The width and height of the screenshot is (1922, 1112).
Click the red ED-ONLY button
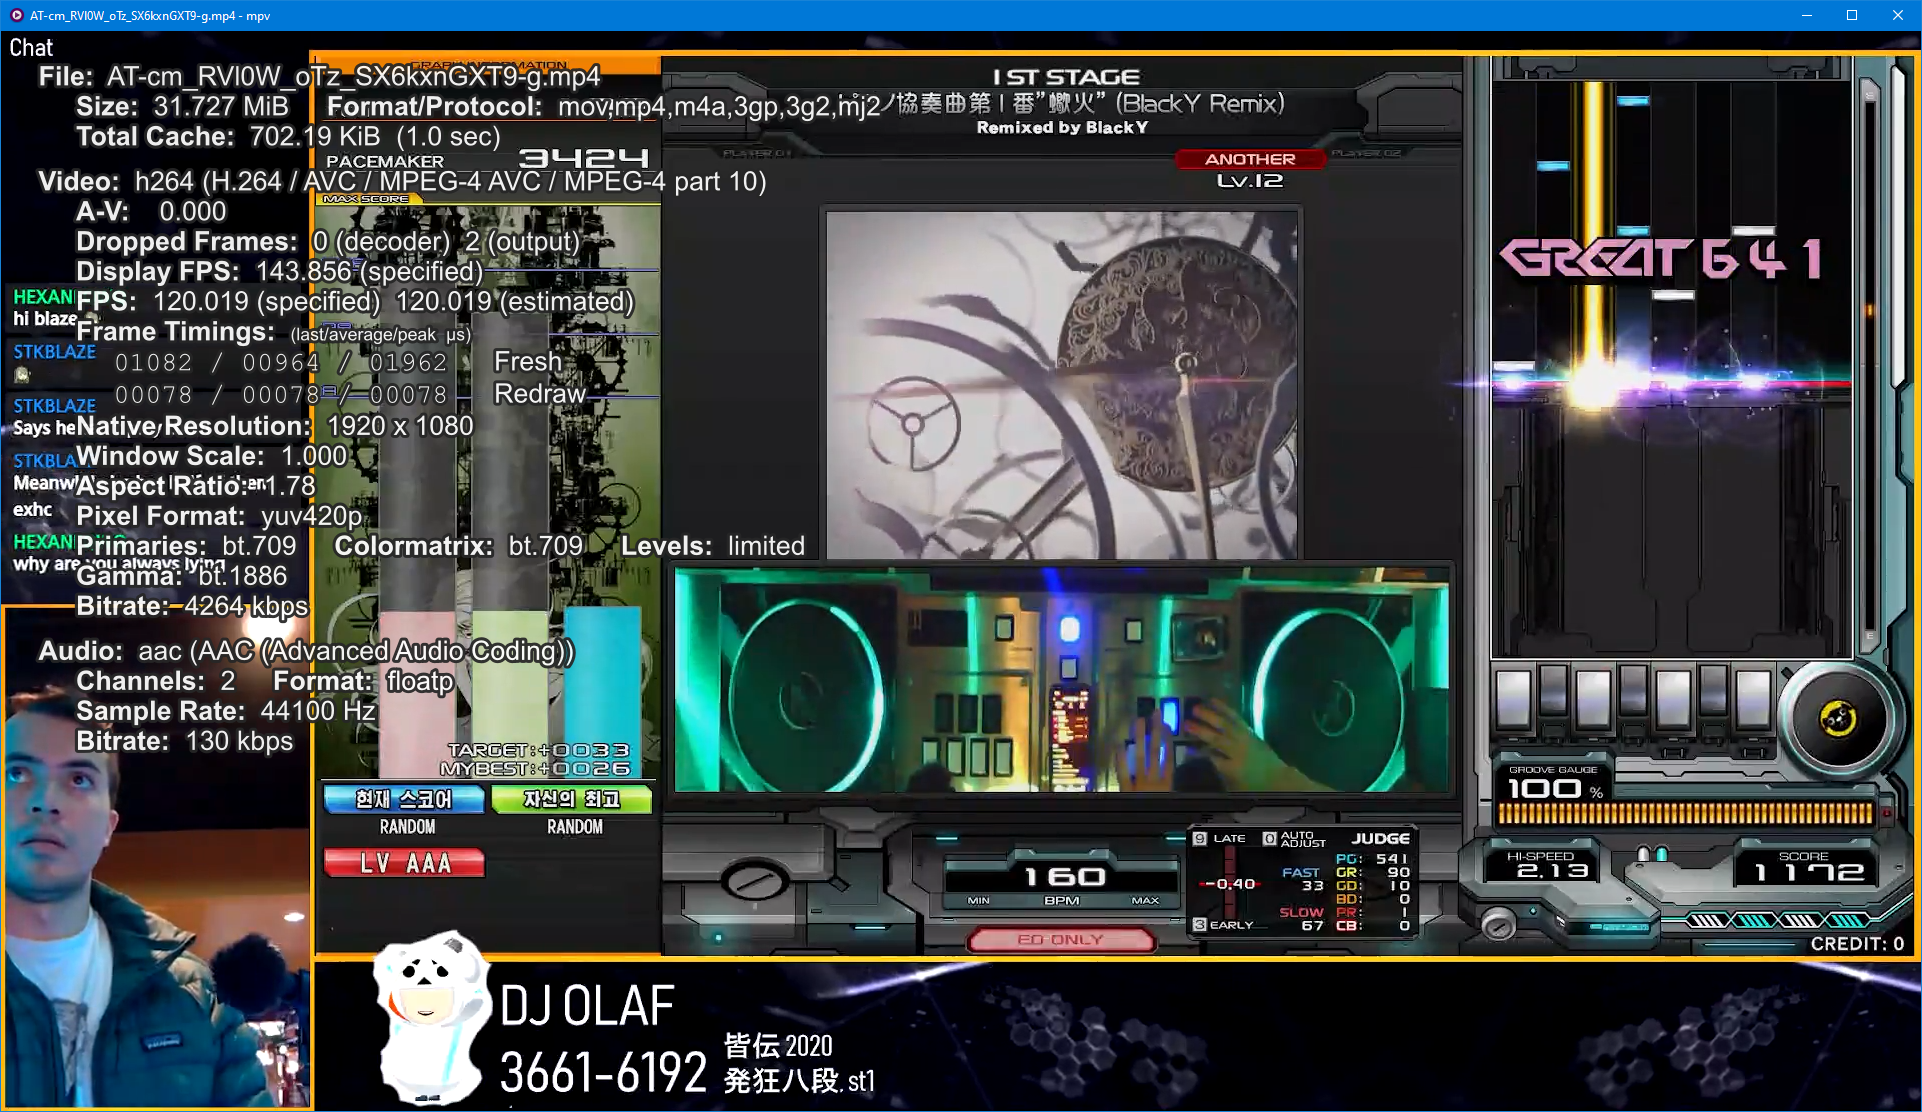[1061, 940]
